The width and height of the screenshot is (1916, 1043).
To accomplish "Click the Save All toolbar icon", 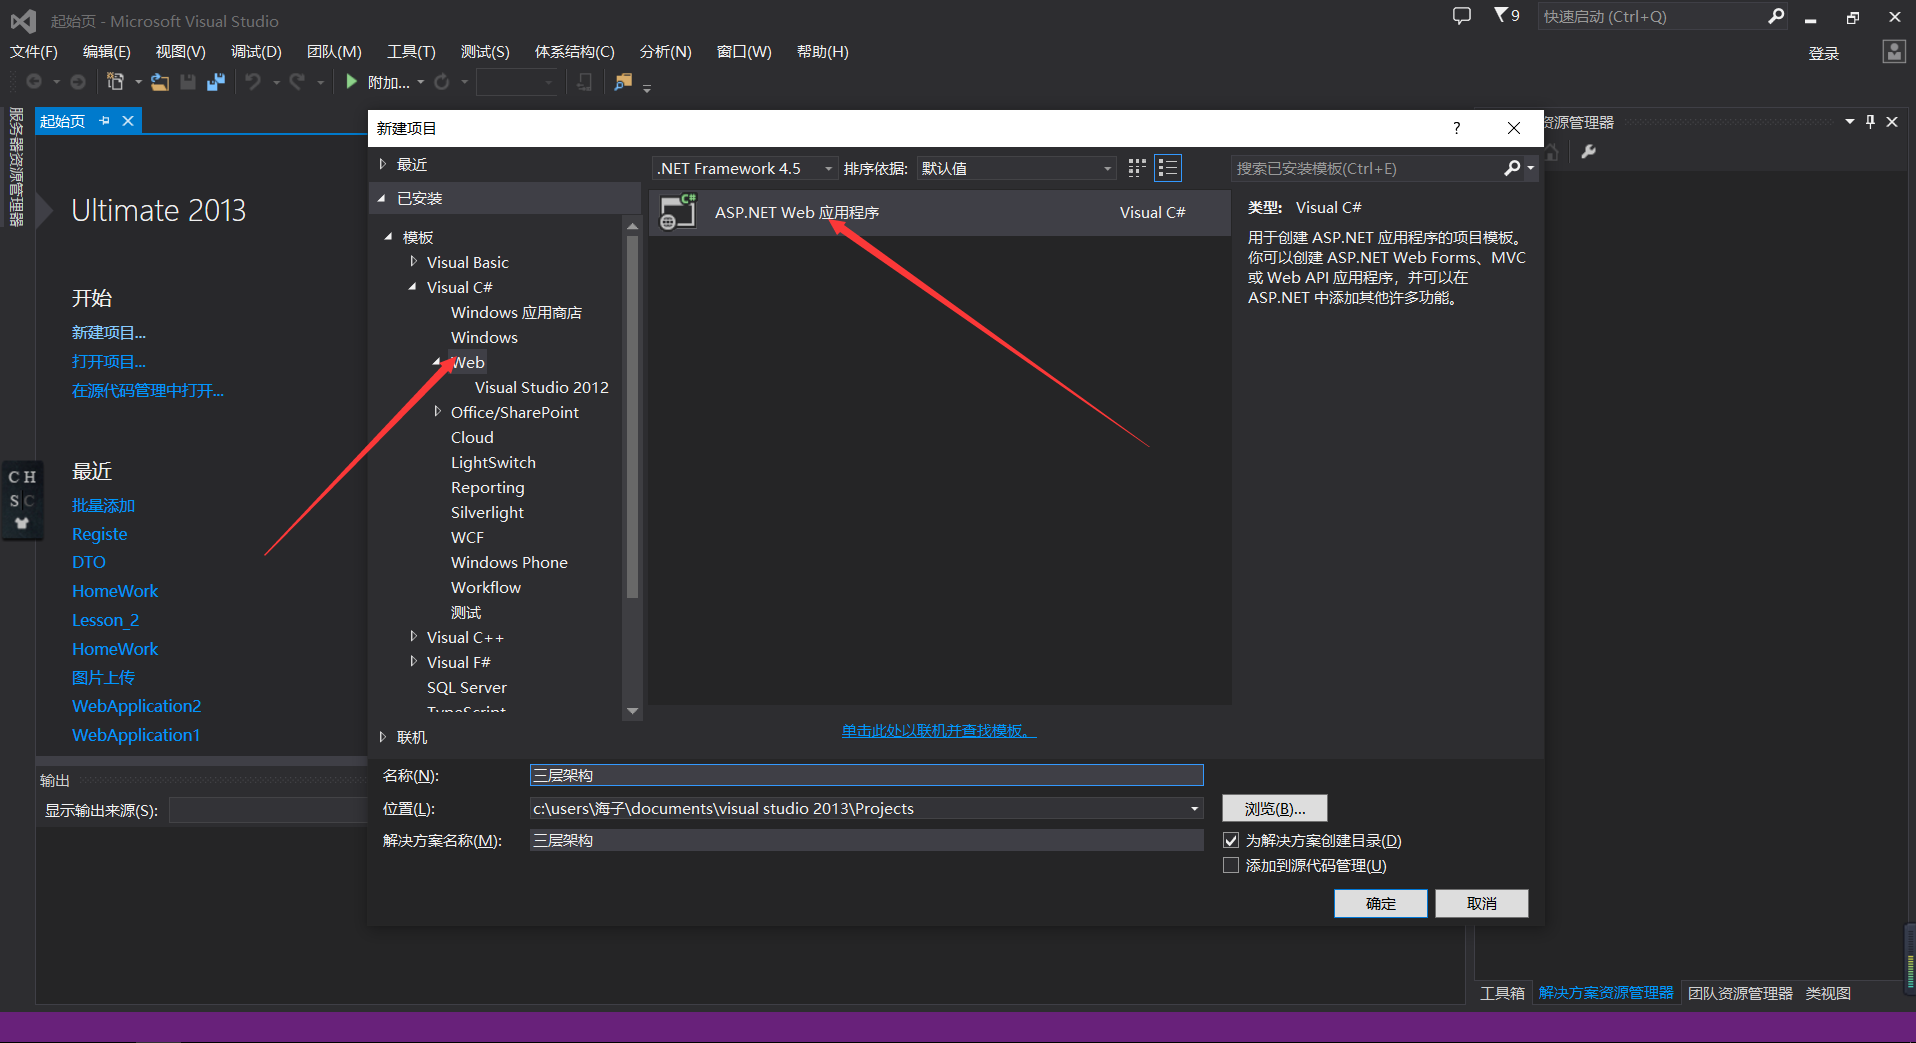I will tap(216, 82).
